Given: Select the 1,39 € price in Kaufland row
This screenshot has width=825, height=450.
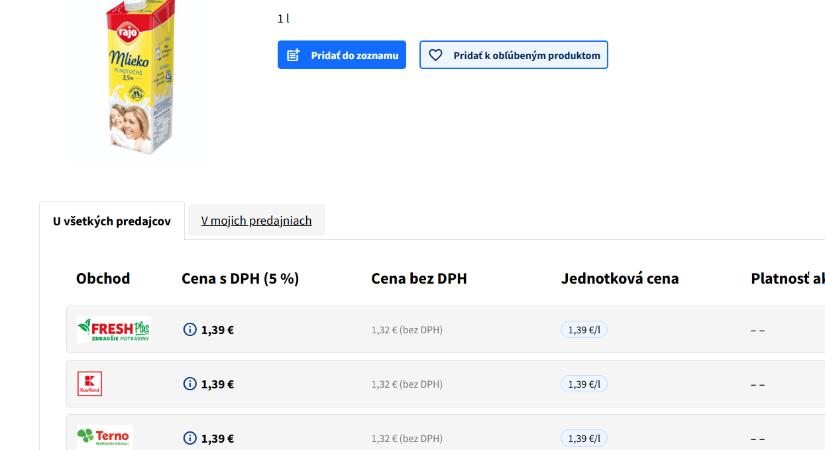Looking at the screenshot, I should (217, 384).
